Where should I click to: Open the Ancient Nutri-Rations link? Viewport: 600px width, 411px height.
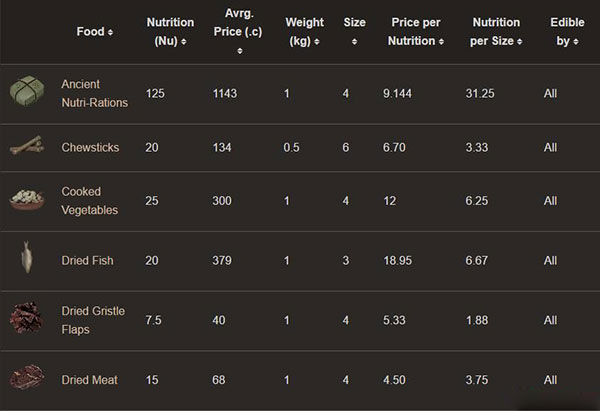click(x=95, y=93)
